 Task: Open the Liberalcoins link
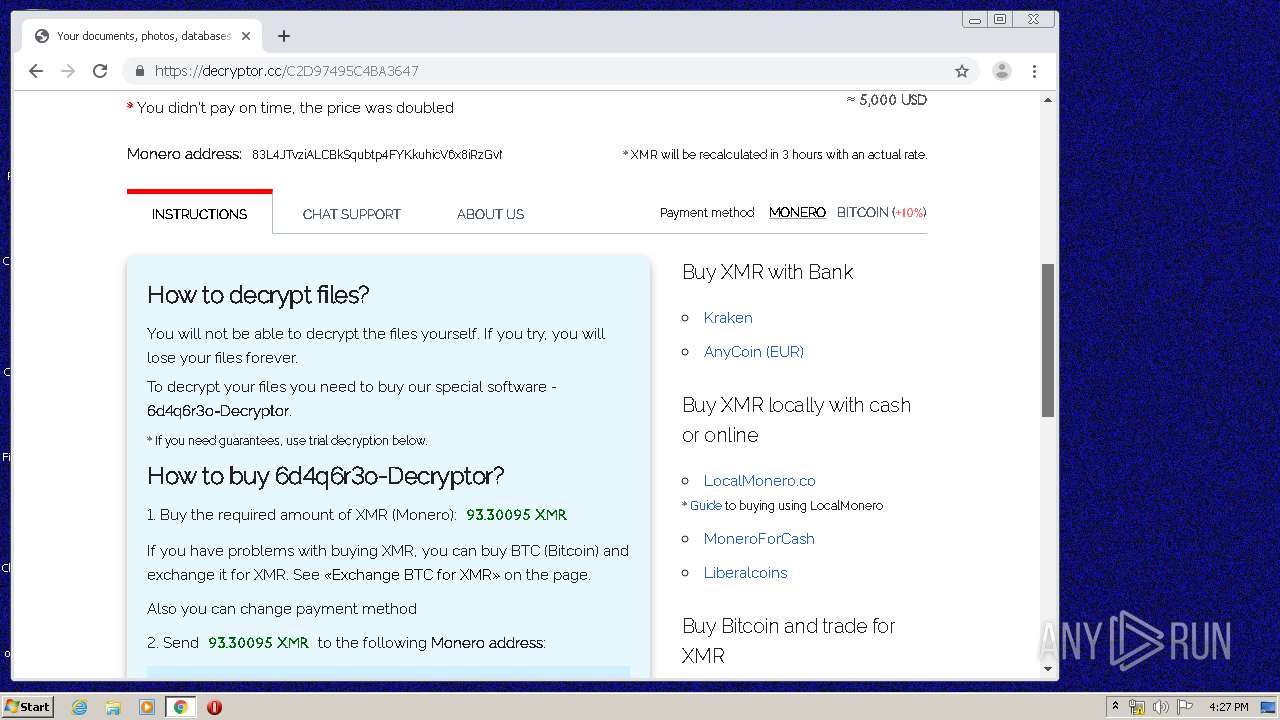[x=745, y=573]
